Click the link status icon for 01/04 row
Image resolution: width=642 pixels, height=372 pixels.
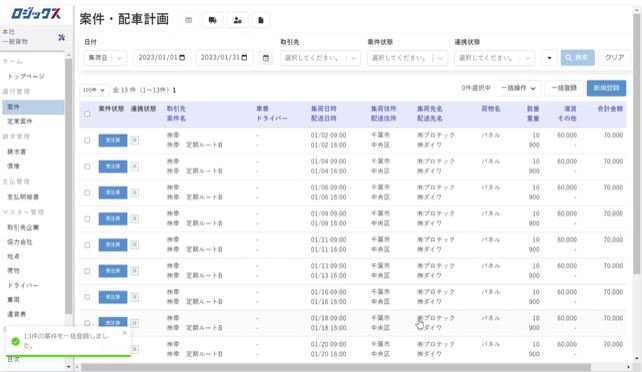135,167
